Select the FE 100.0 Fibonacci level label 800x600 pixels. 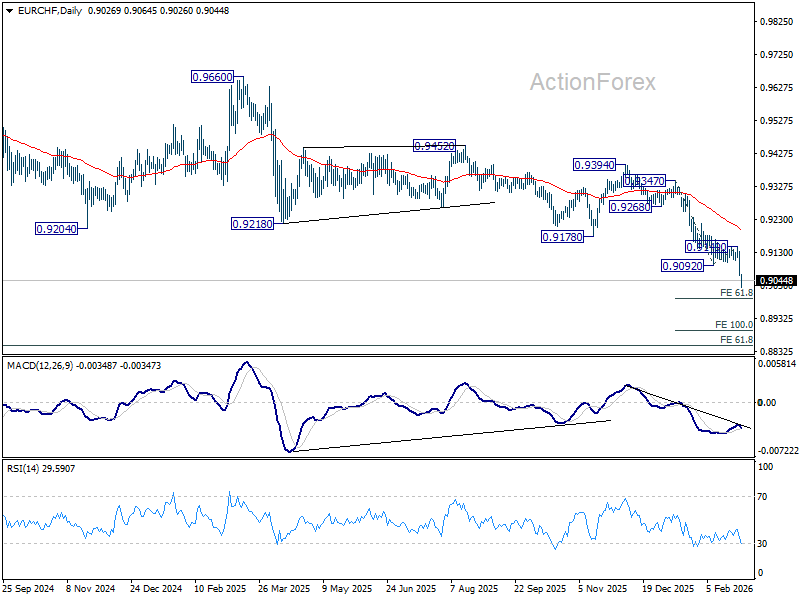pos(734,324)
